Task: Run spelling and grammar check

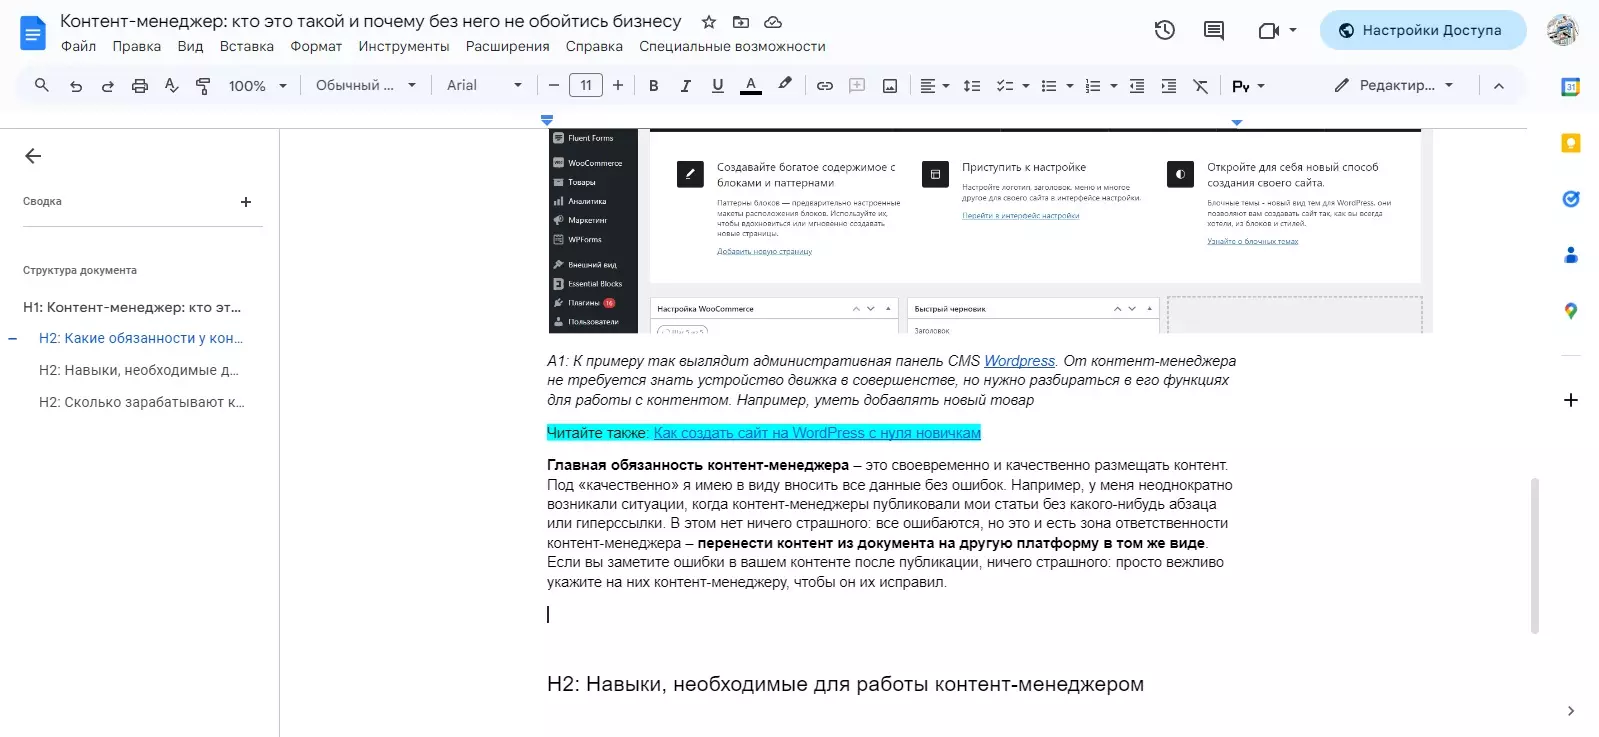Action: [x=172, y=86]
